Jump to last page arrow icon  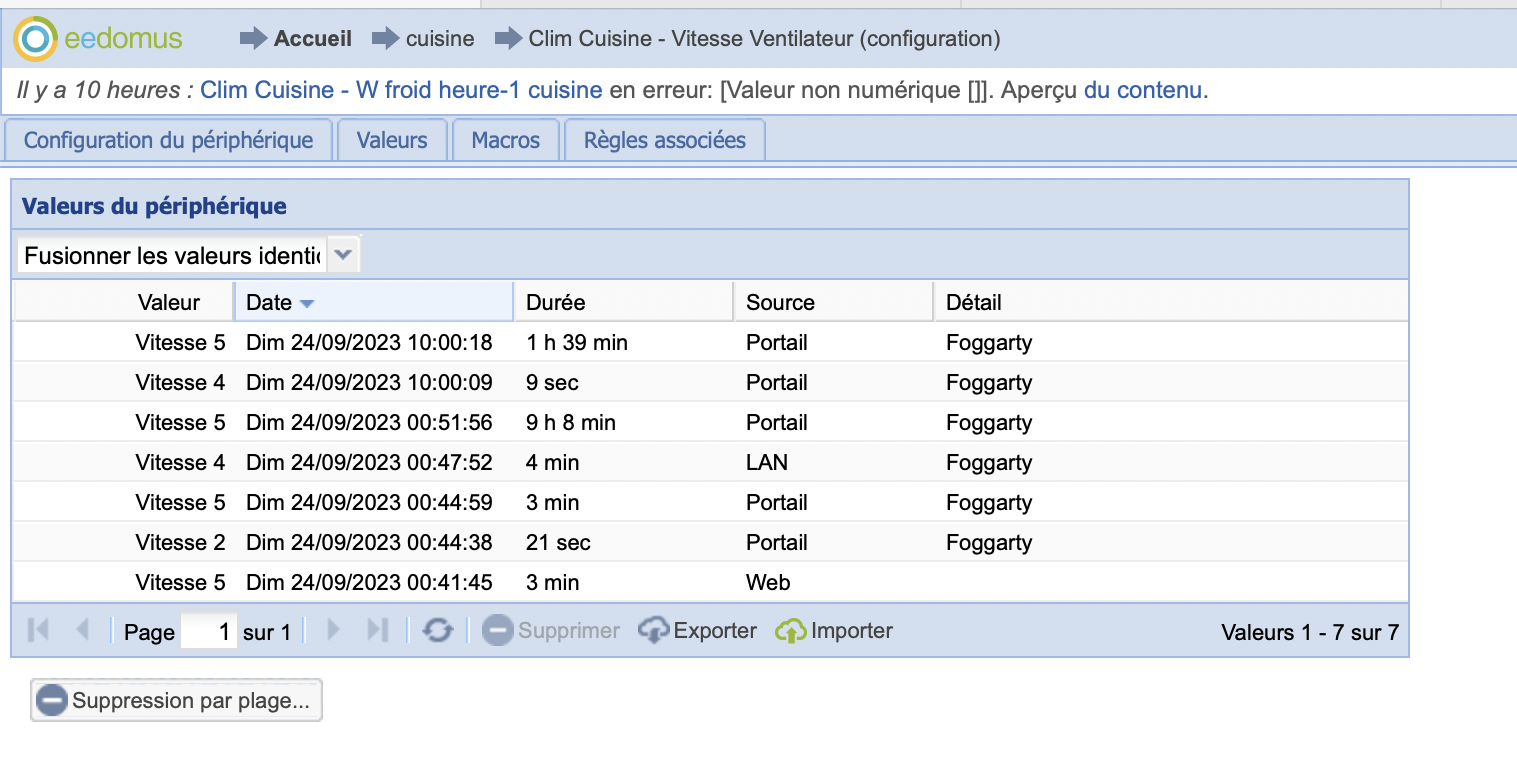pos(377,630)
